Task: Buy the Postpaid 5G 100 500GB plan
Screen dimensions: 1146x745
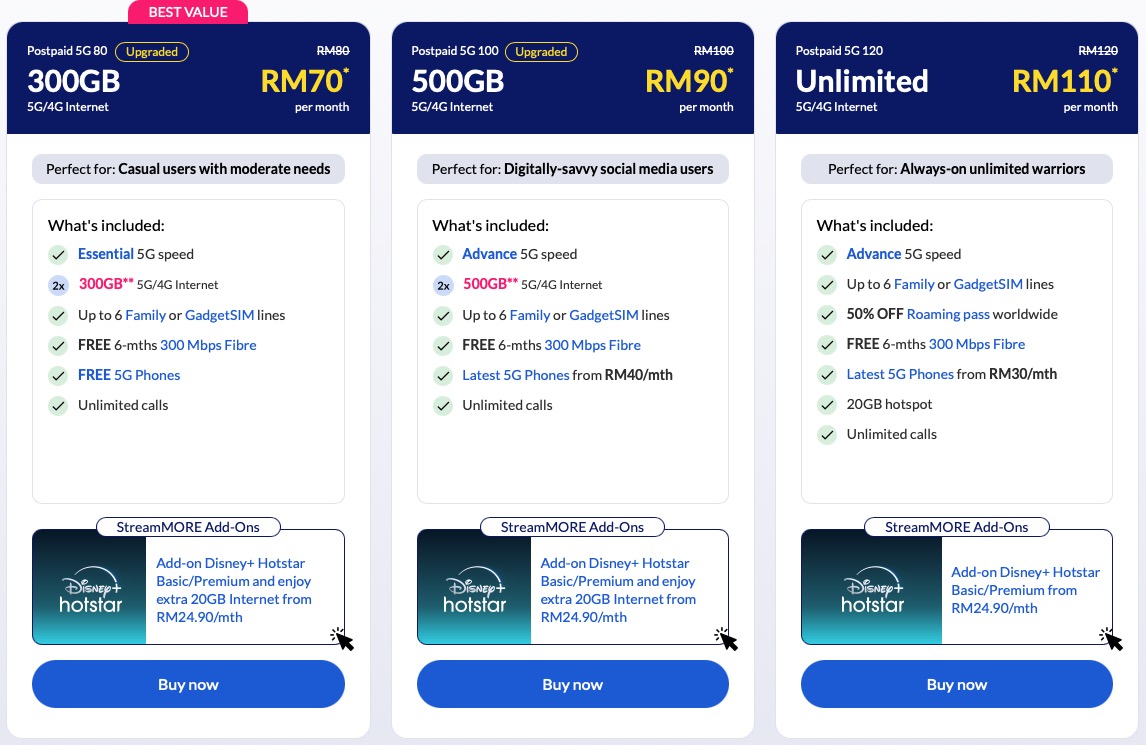Action: click(x=572, y=684)
